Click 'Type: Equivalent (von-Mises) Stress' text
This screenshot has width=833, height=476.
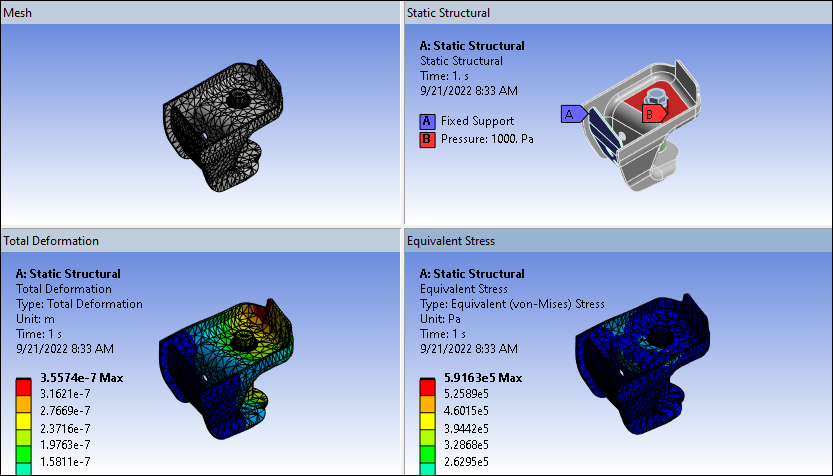click(x=512, y=304)
